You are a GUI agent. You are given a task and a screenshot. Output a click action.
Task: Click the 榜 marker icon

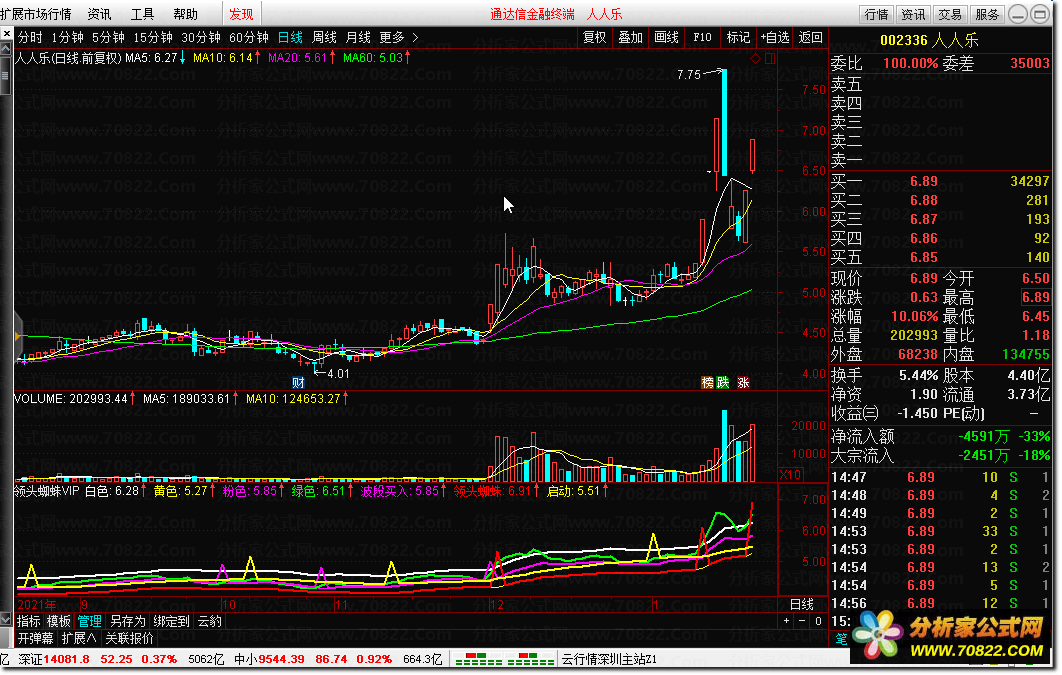(x=707, y=383)
